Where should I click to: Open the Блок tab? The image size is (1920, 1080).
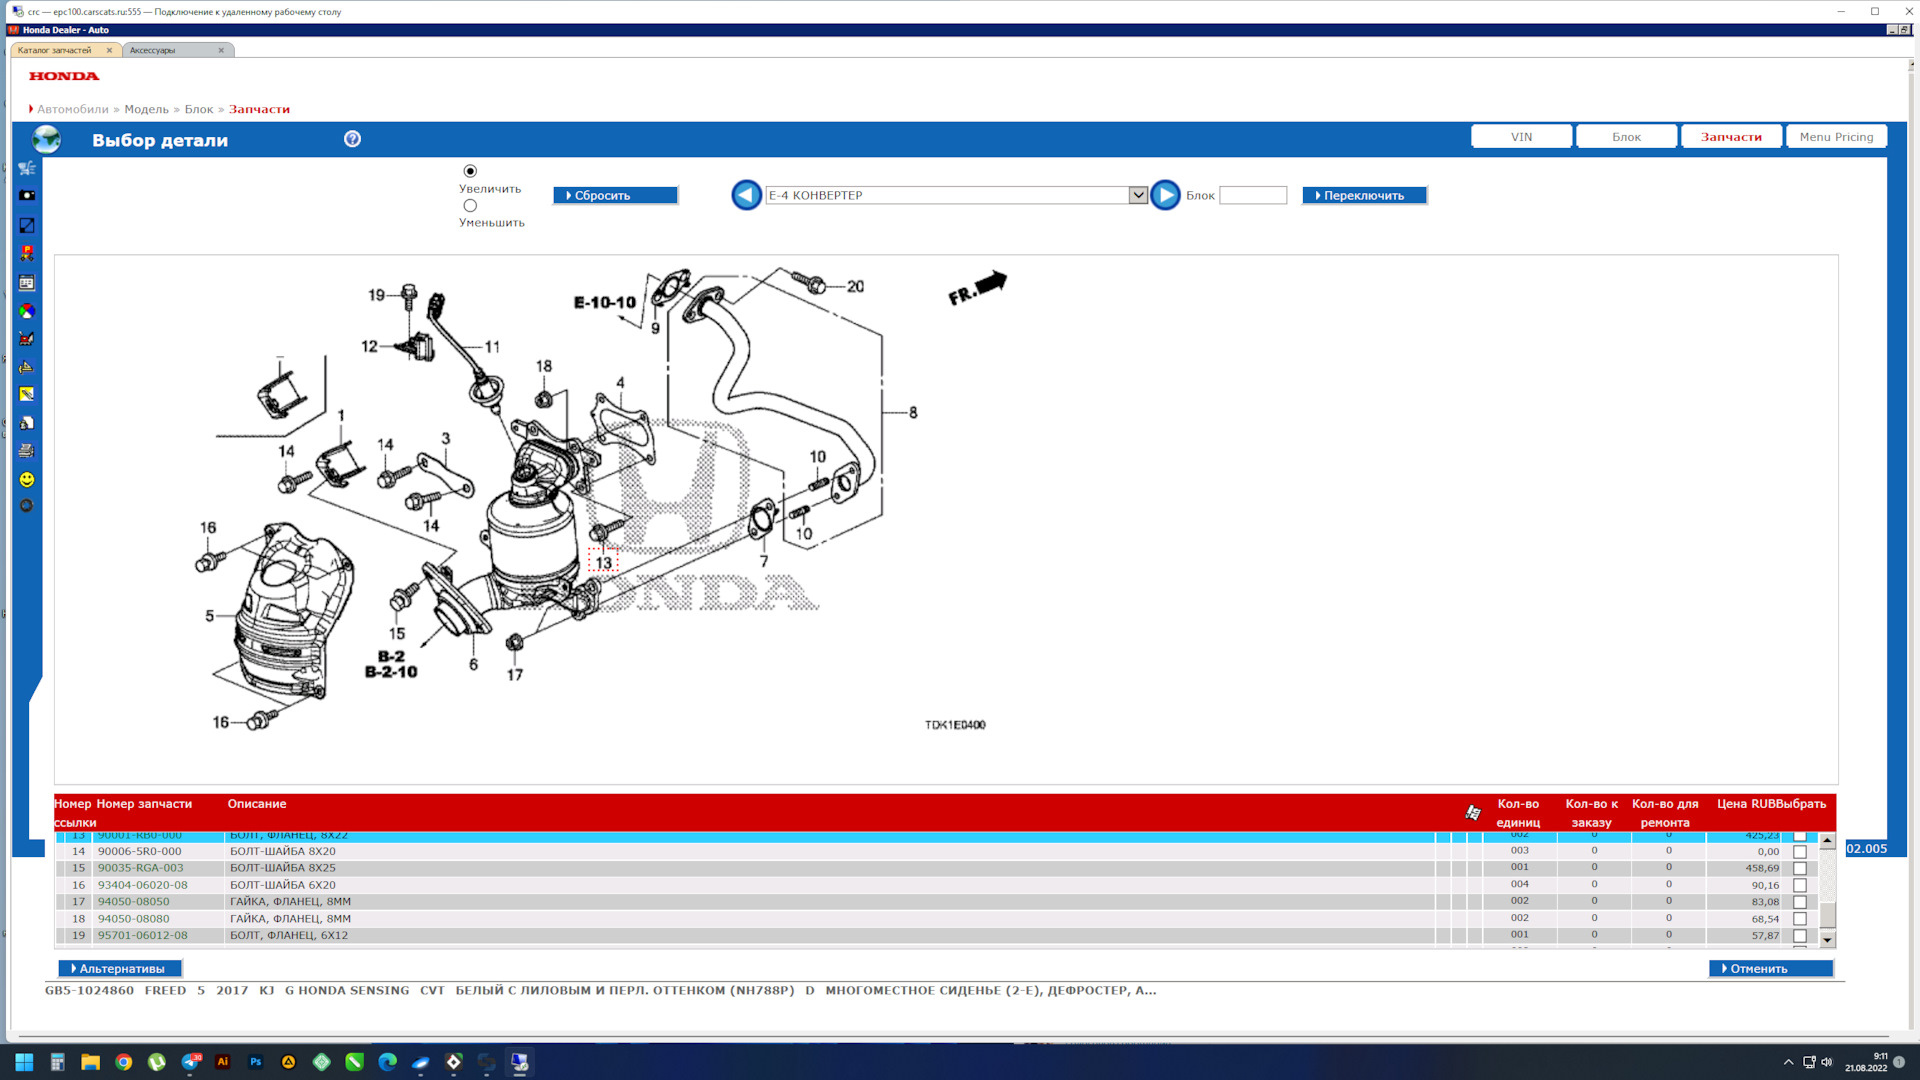tap(1626, 137)
